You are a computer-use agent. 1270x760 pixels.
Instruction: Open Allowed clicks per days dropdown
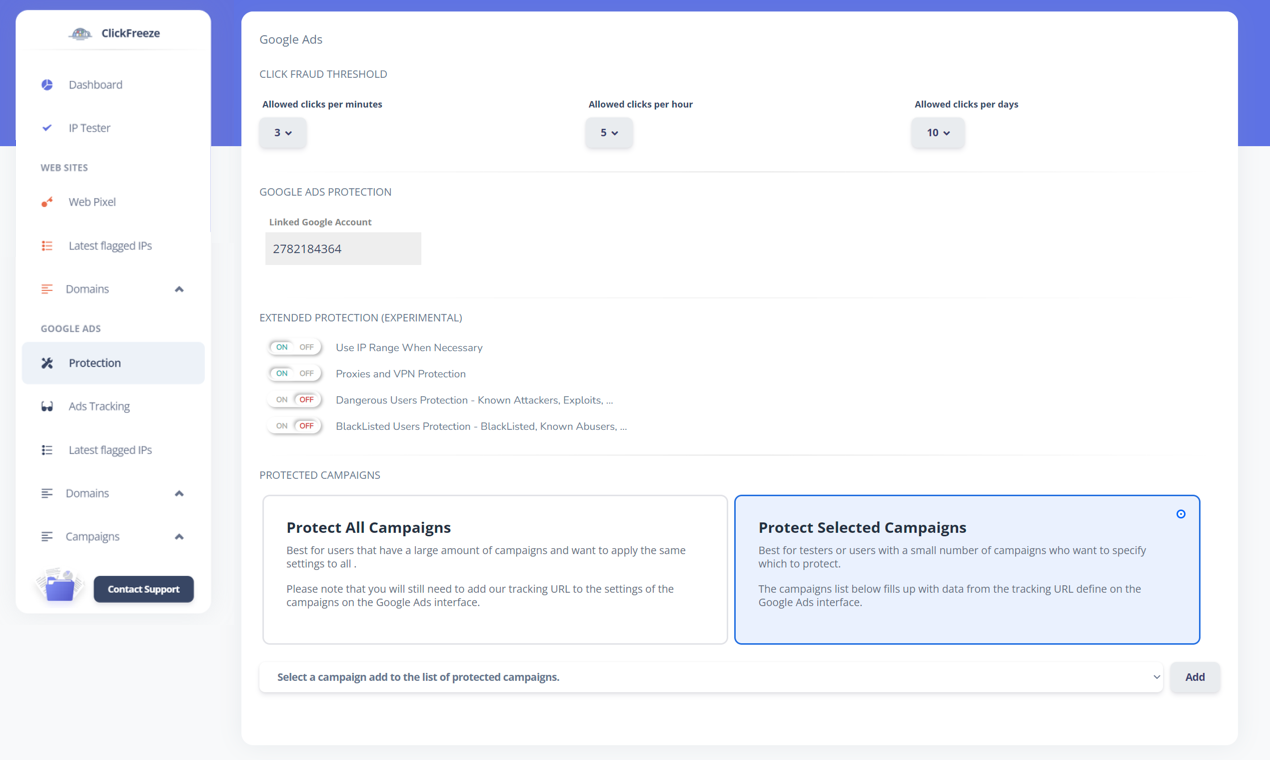pyautogui.click(x=938, y=133)
